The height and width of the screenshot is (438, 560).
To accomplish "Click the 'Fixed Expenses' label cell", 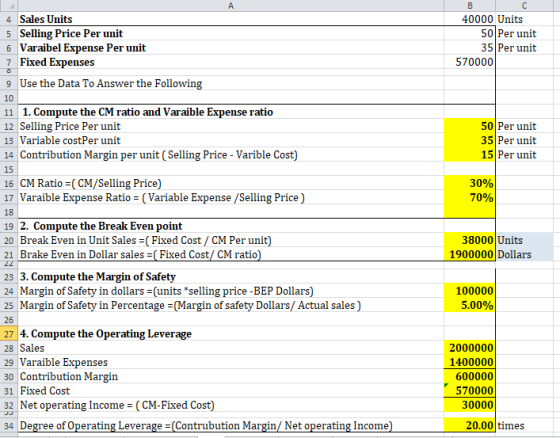I will [231, 62].
